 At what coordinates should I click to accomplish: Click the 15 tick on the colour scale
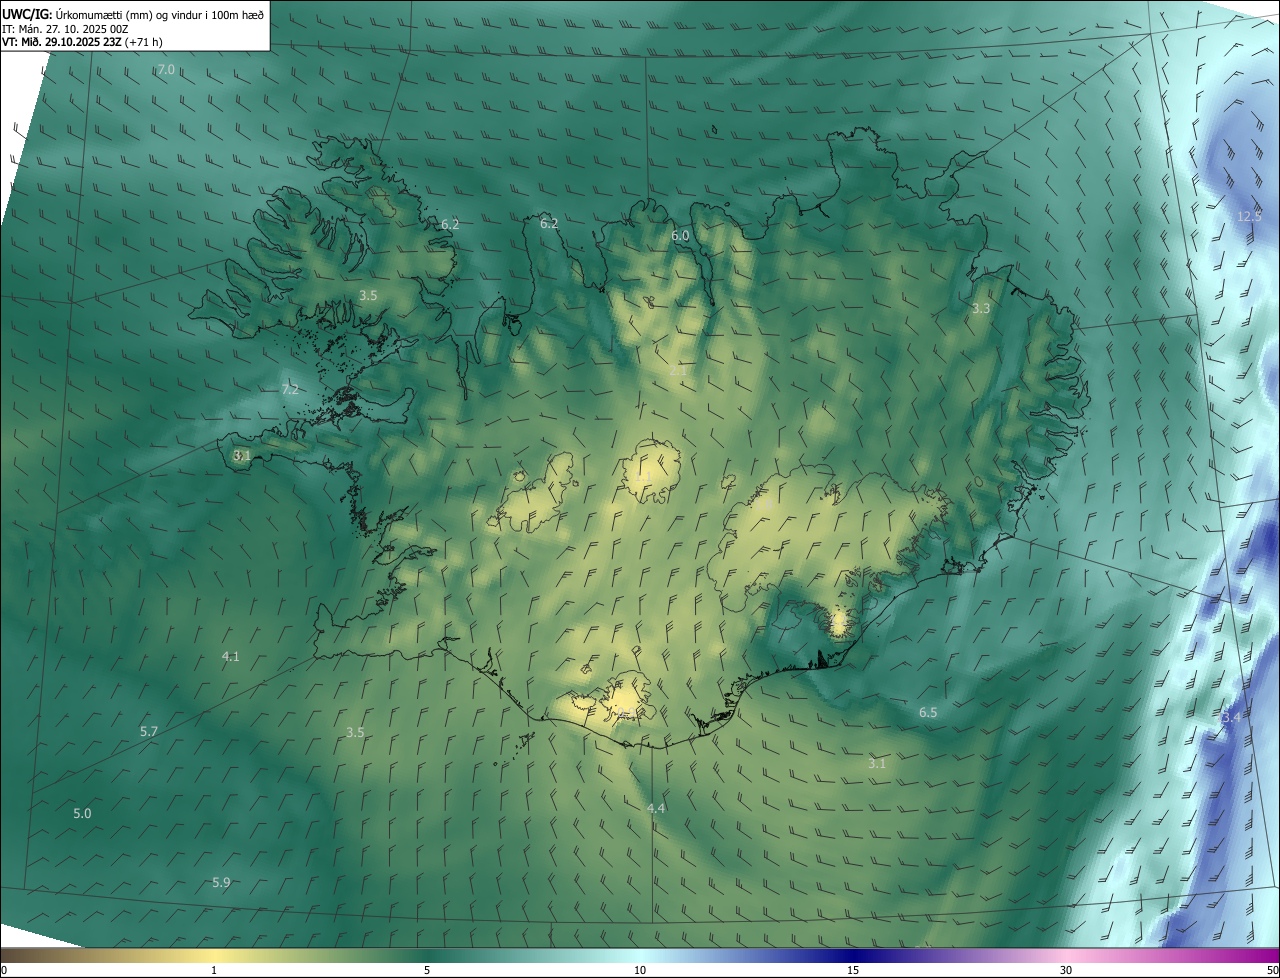853,970
